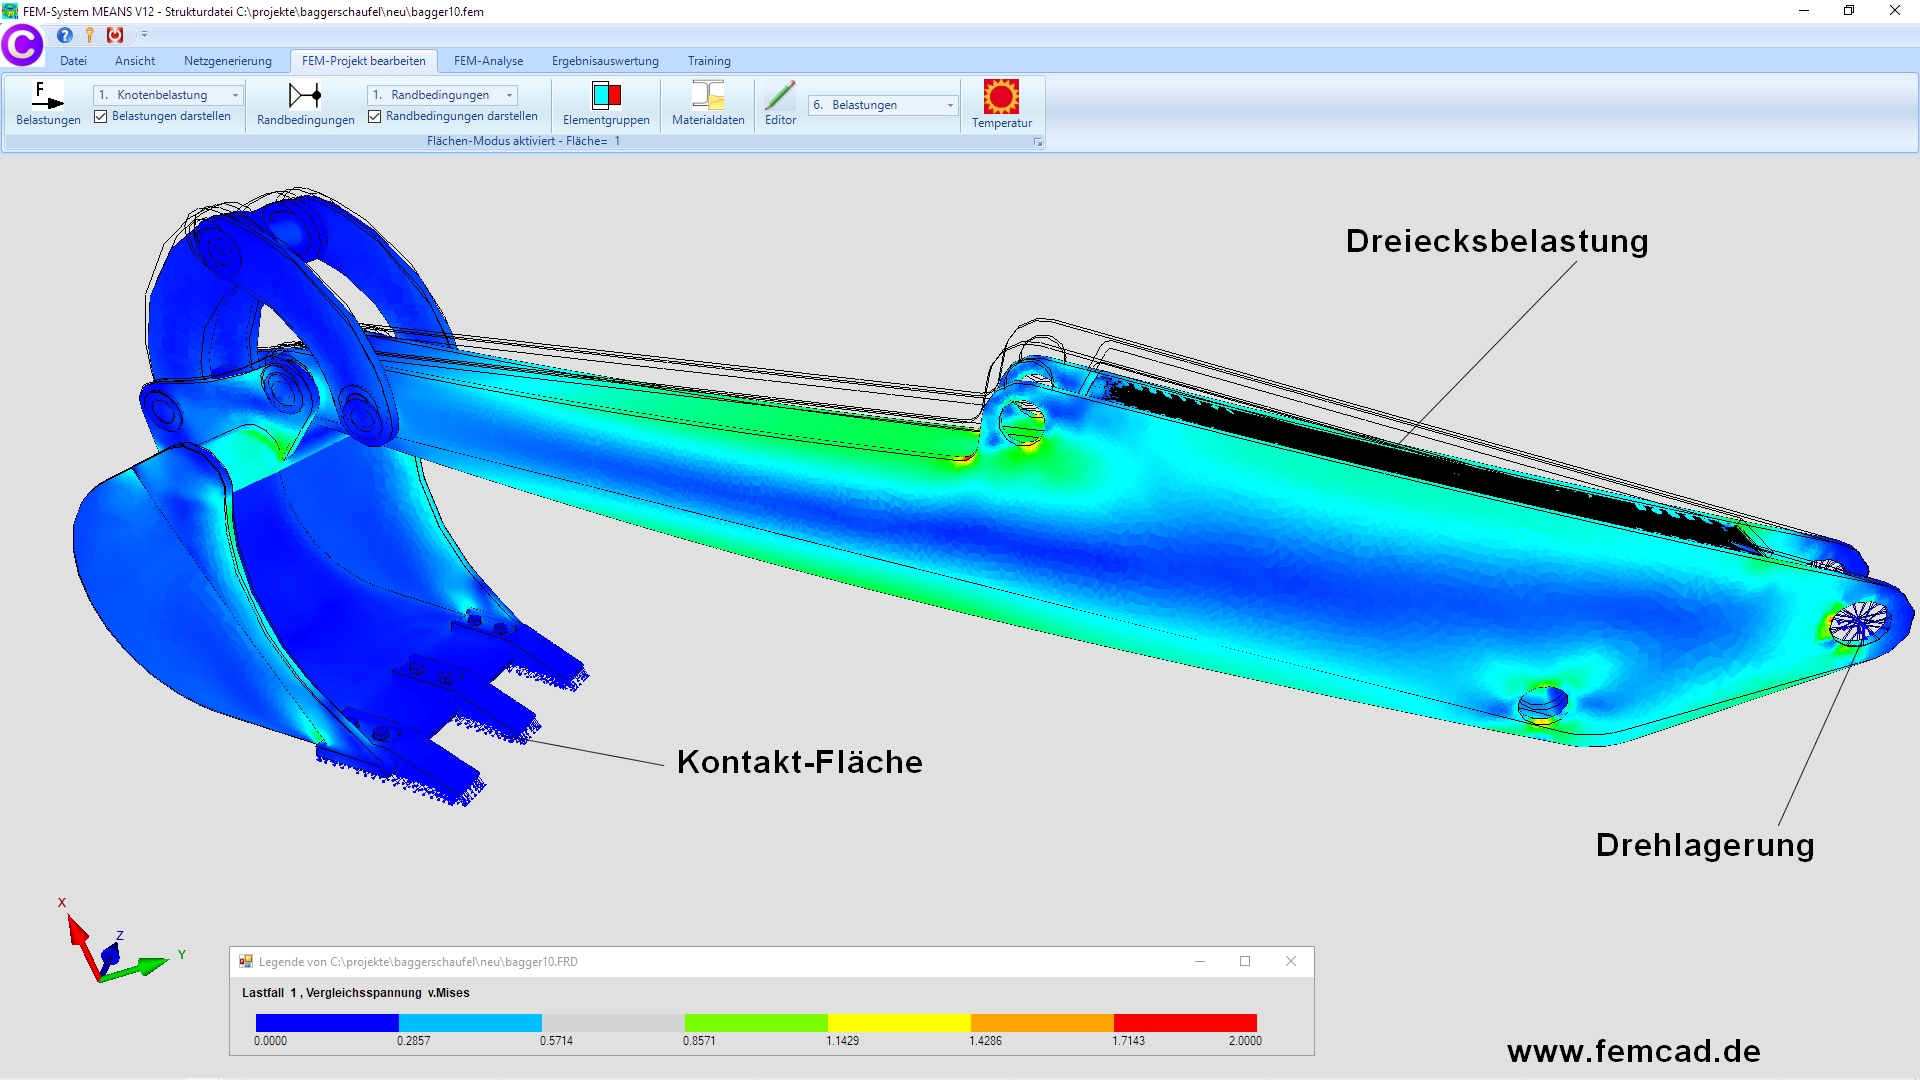The image size is (1920, 1080).
Task: Click the Belastungen force arrow icon
Action: (47, 96)
